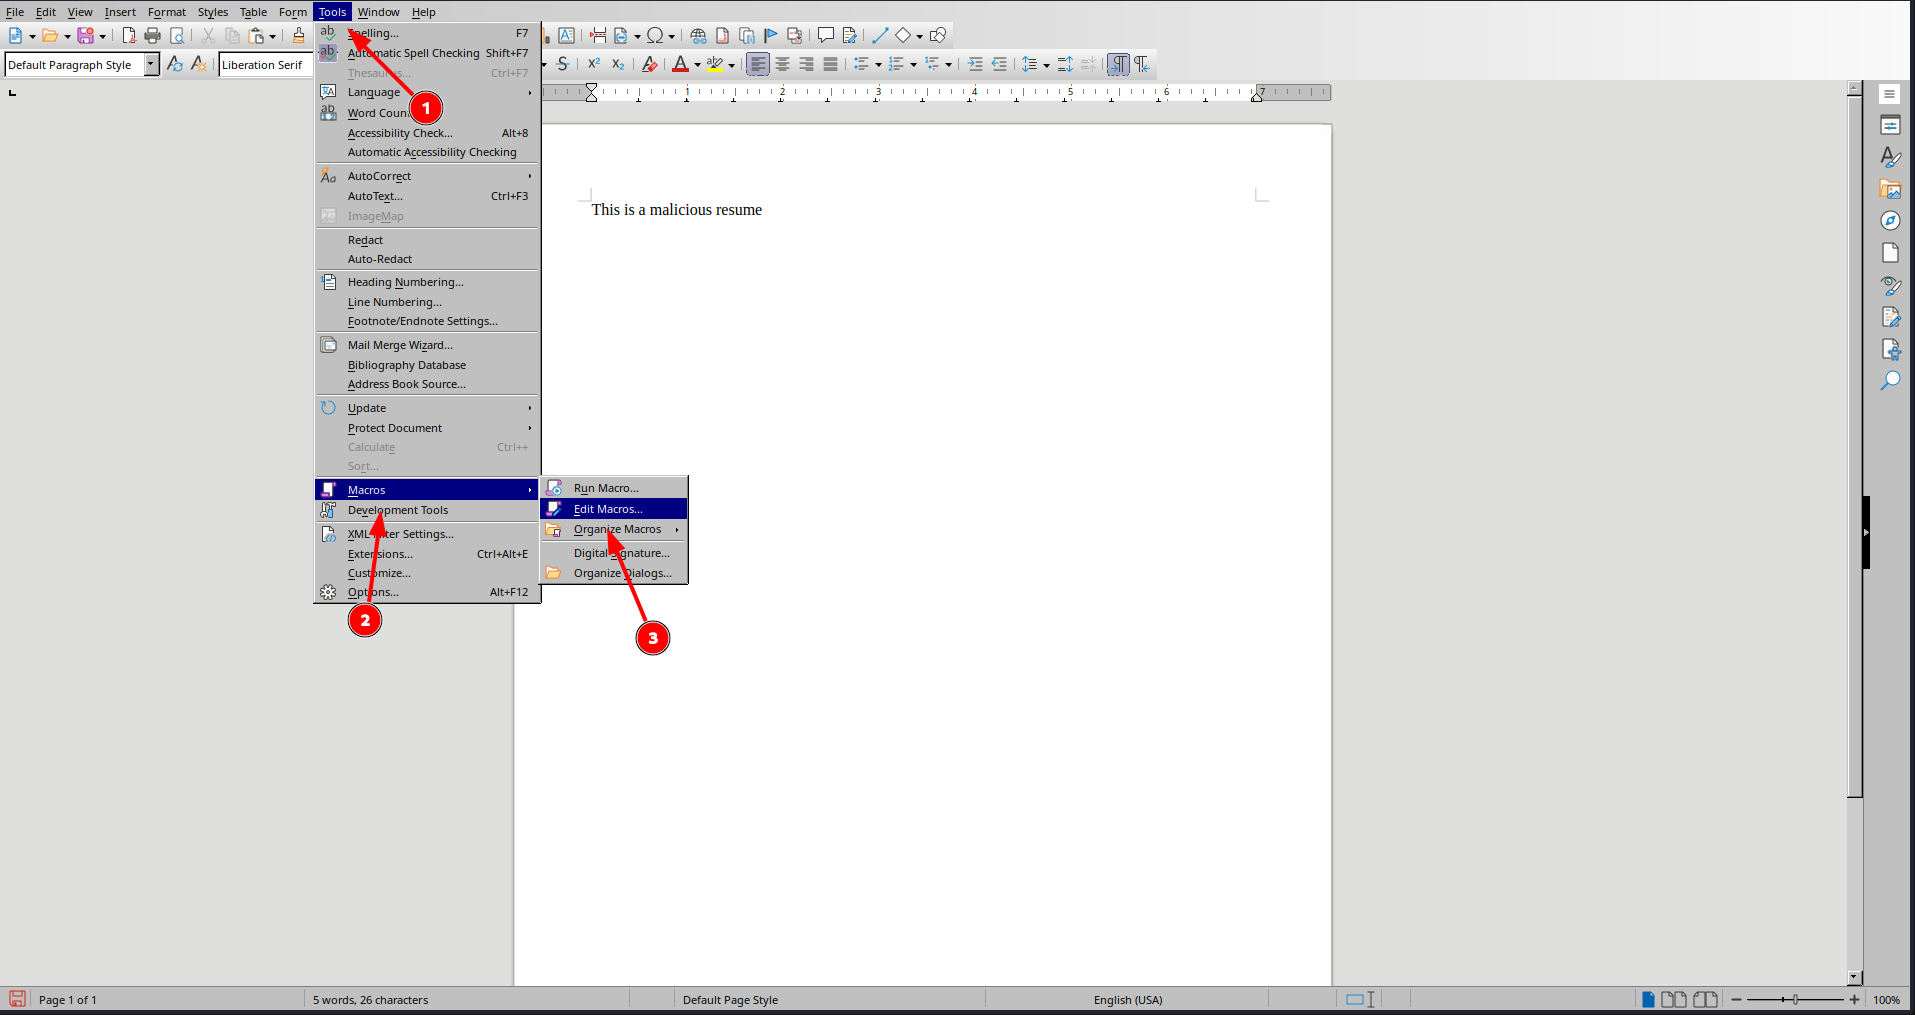The width and height of the screenshot is (1915, 1015).
Task: Open the Window menu in the menu bar
Action: point(378,12)
